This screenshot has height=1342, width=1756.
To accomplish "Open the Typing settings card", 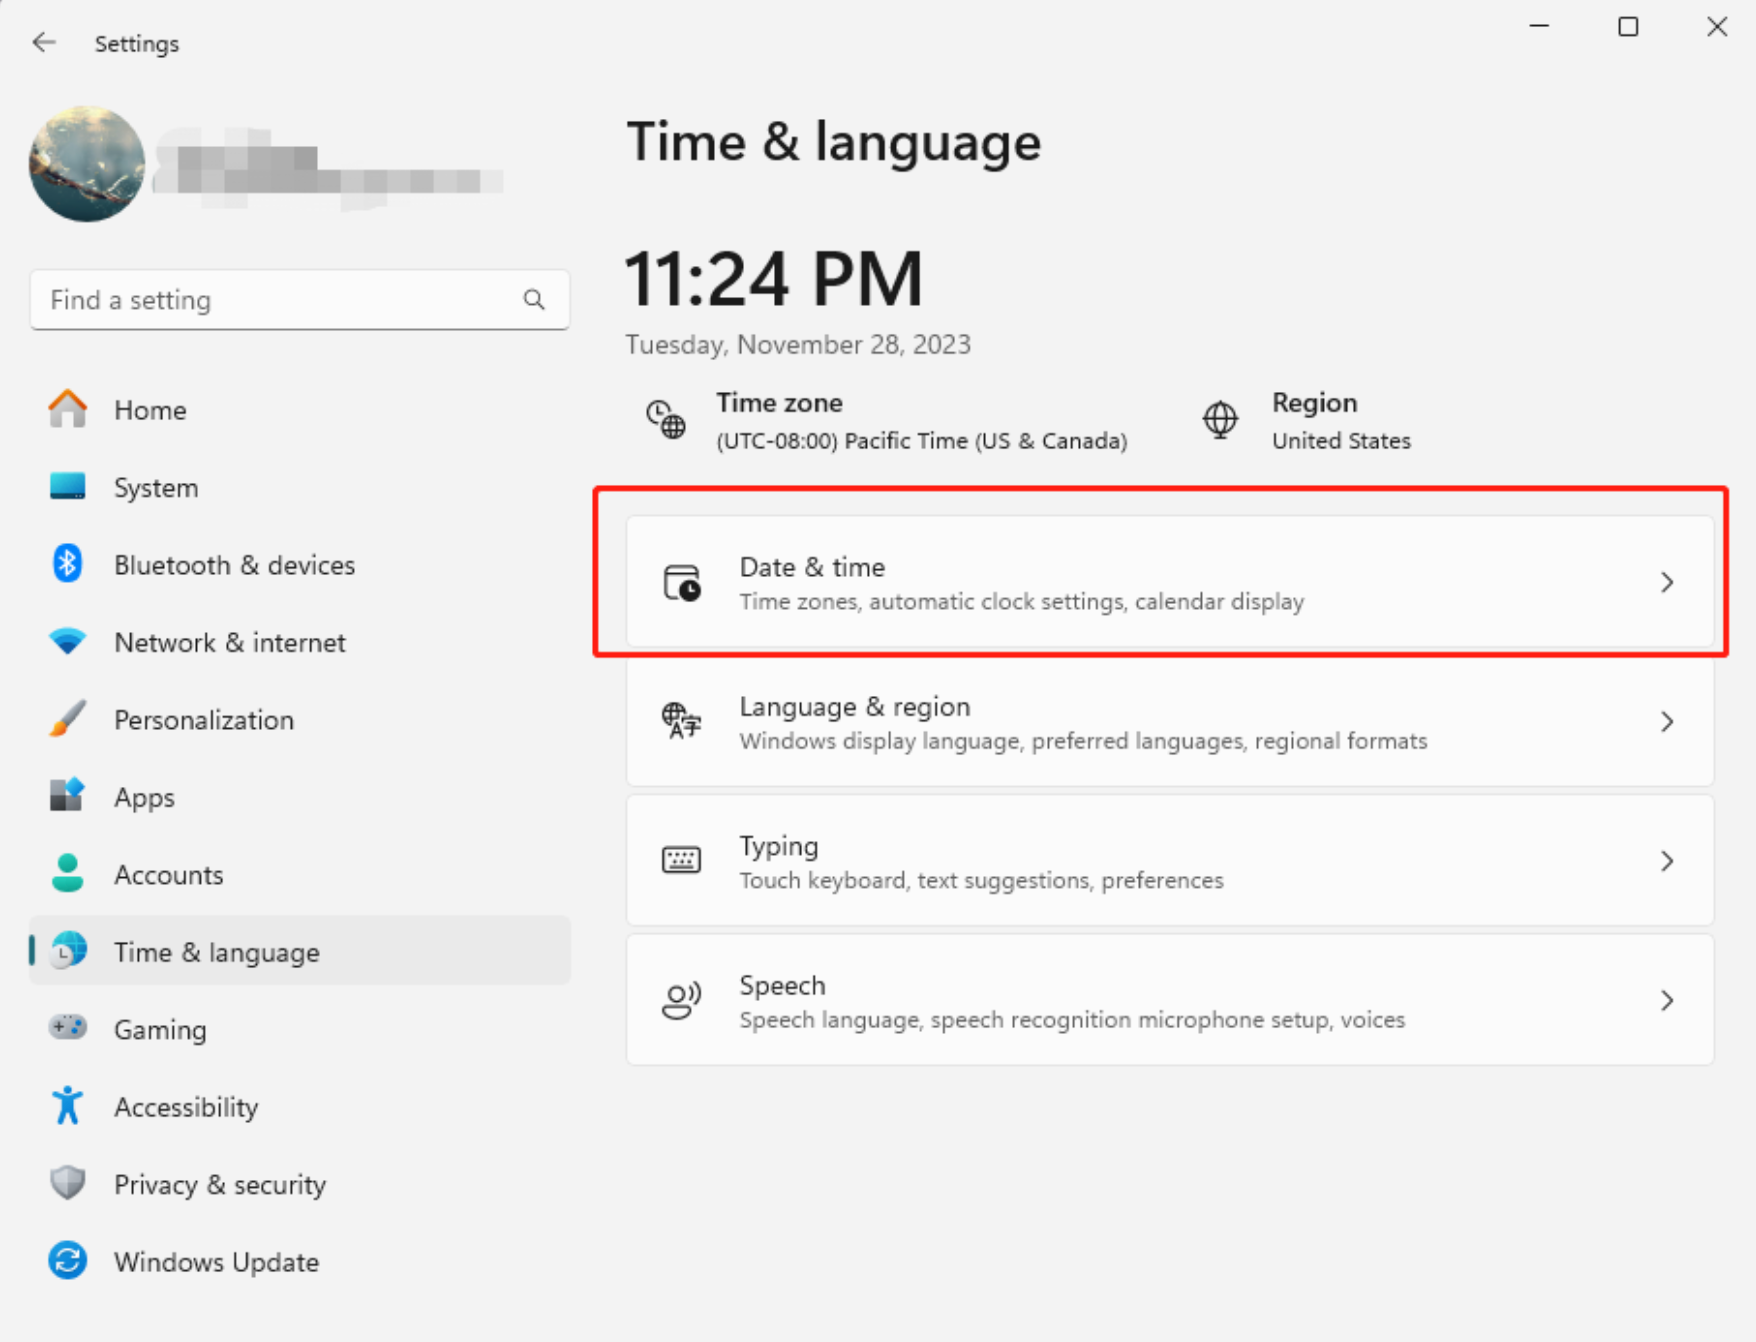I will coord(1170,860).
